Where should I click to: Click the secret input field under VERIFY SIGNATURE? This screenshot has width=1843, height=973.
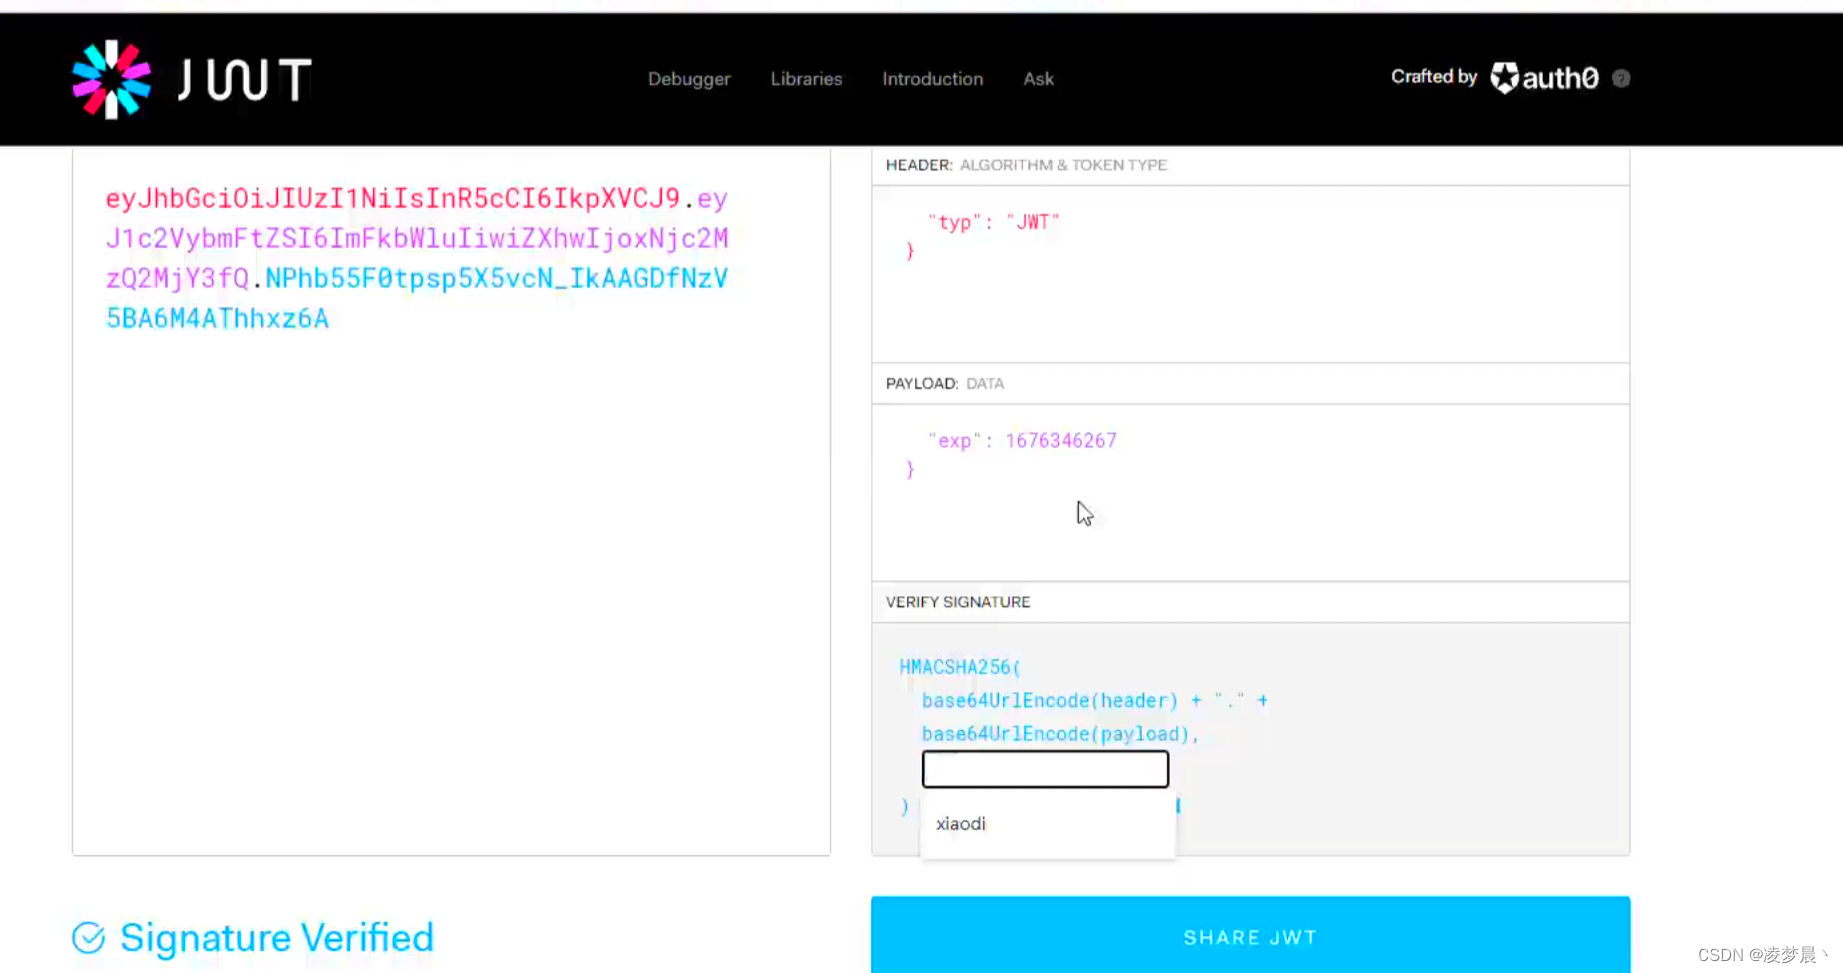point(1045,768)
